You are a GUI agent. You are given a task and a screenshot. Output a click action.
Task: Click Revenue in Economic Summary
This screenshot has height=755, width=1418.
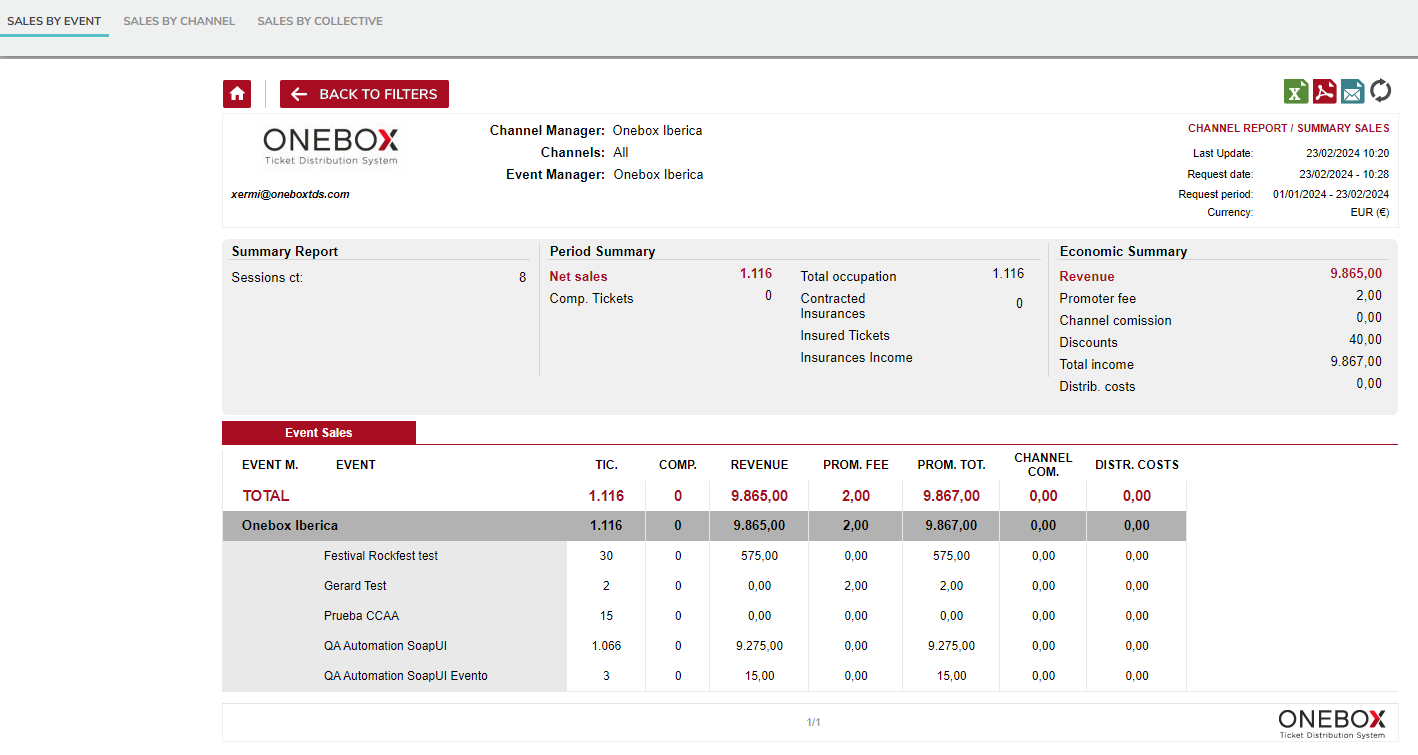(x=1087, y=277)
